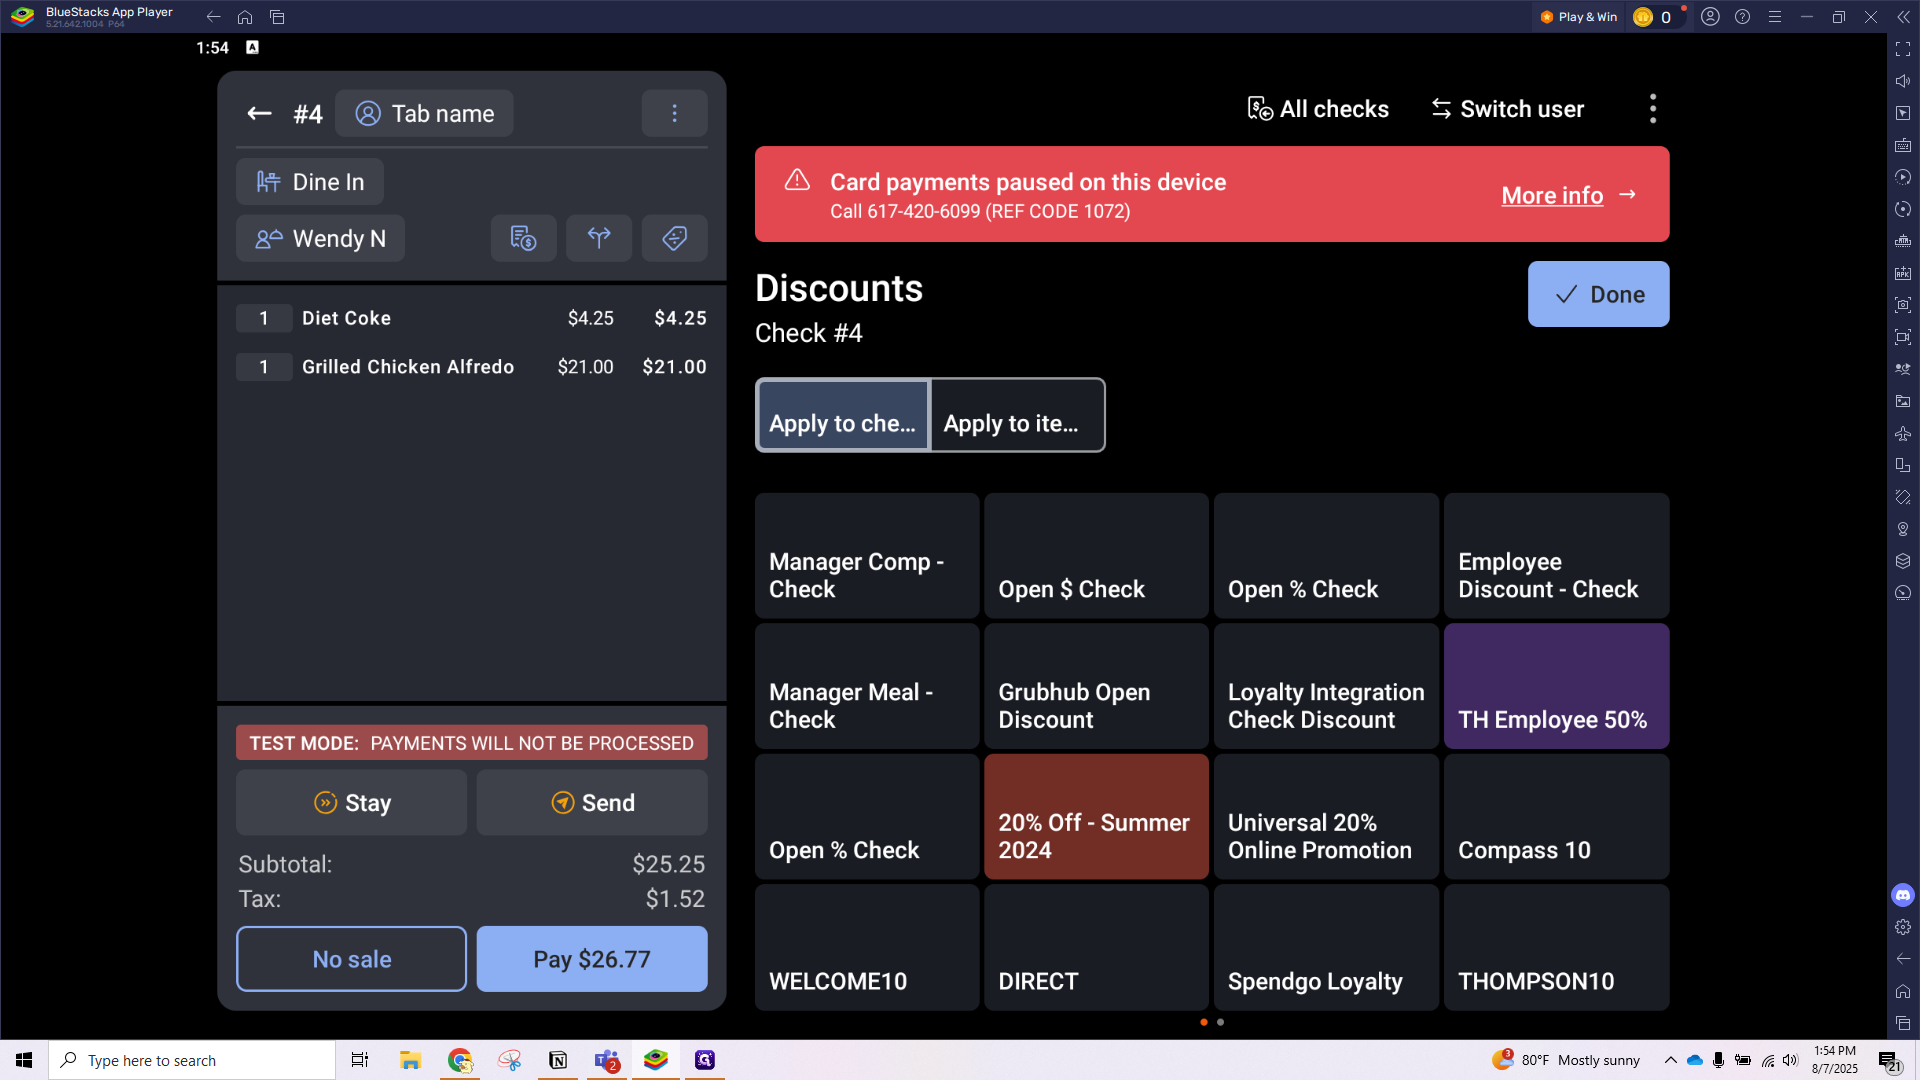Screen dimensions: 1920x1080
Task: Click the split check icon
Action: click(599, 238)
